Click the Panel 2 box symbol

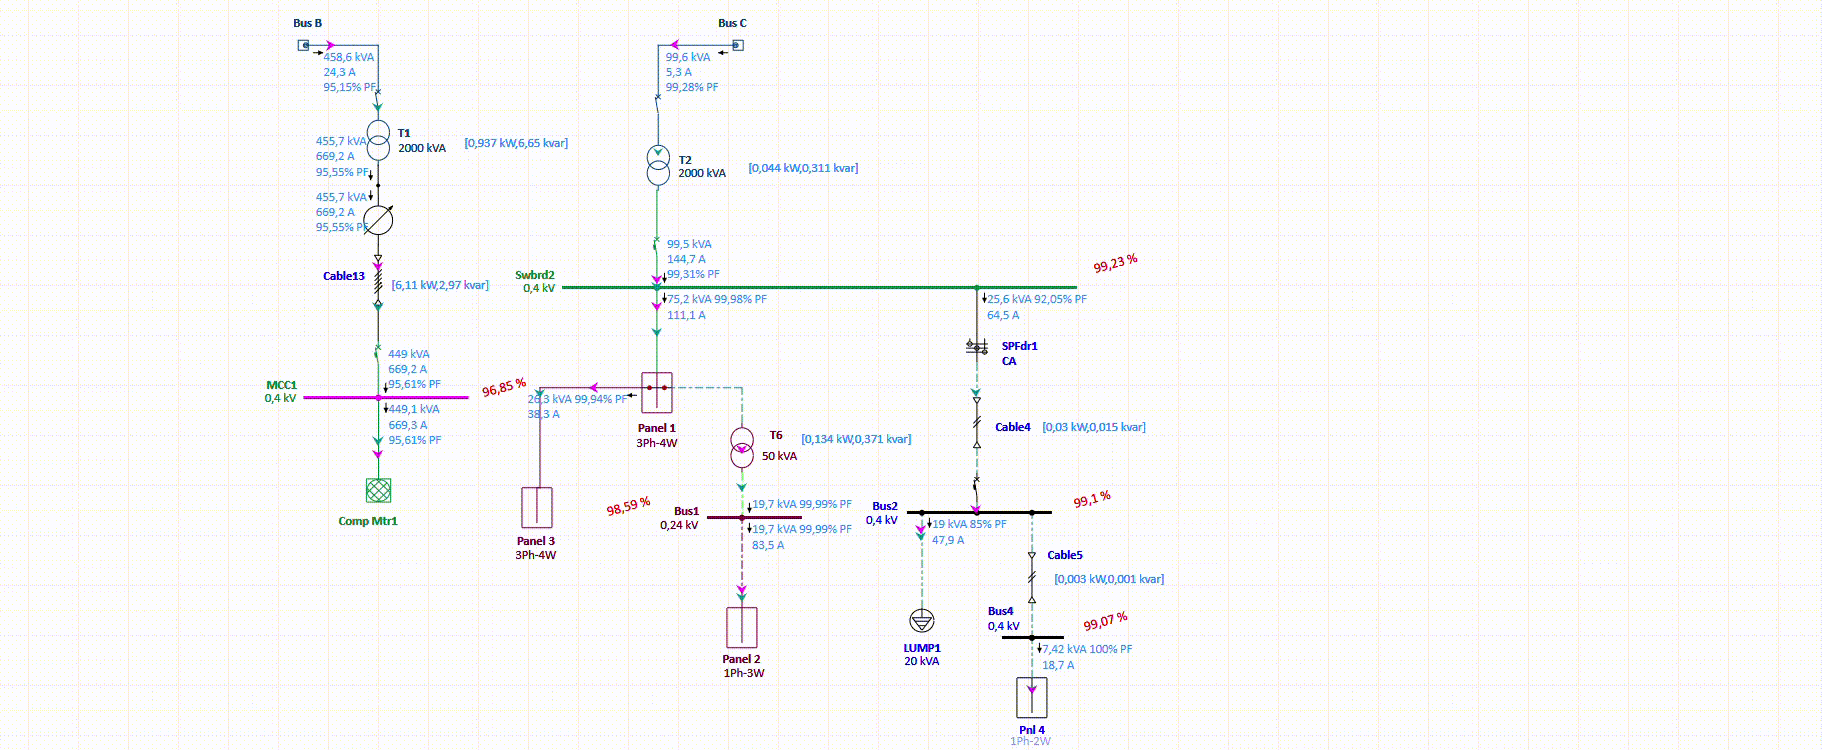742,627
